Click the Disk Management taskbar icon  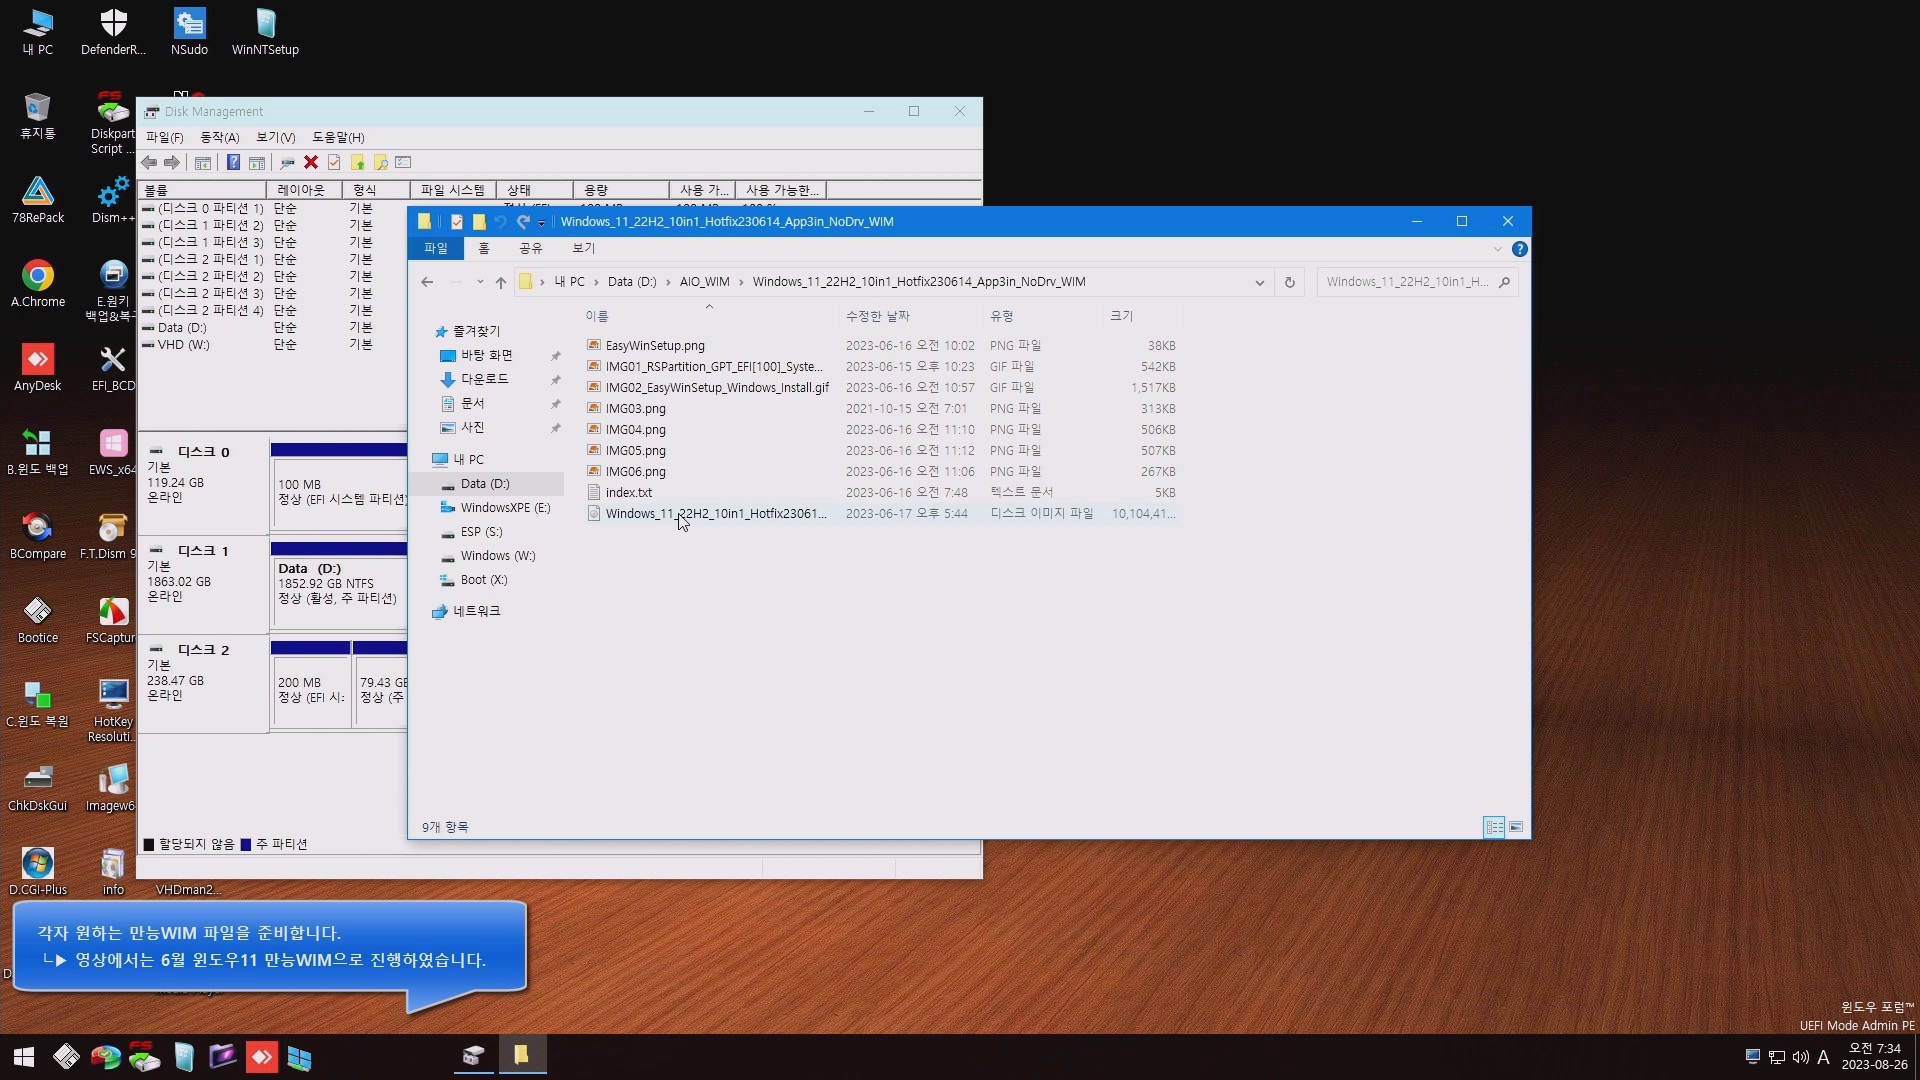pyautogui.click(x=473, y=1055)
